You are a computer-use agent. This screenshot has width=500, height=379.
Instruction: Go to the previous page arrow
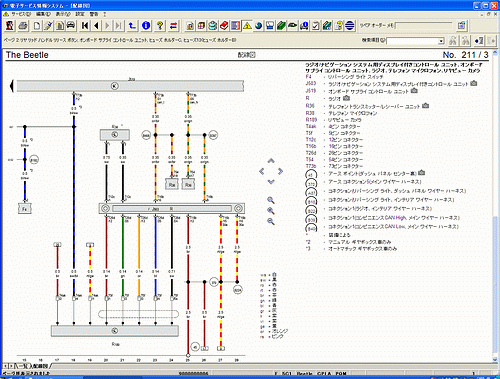(x=96, y=26)
